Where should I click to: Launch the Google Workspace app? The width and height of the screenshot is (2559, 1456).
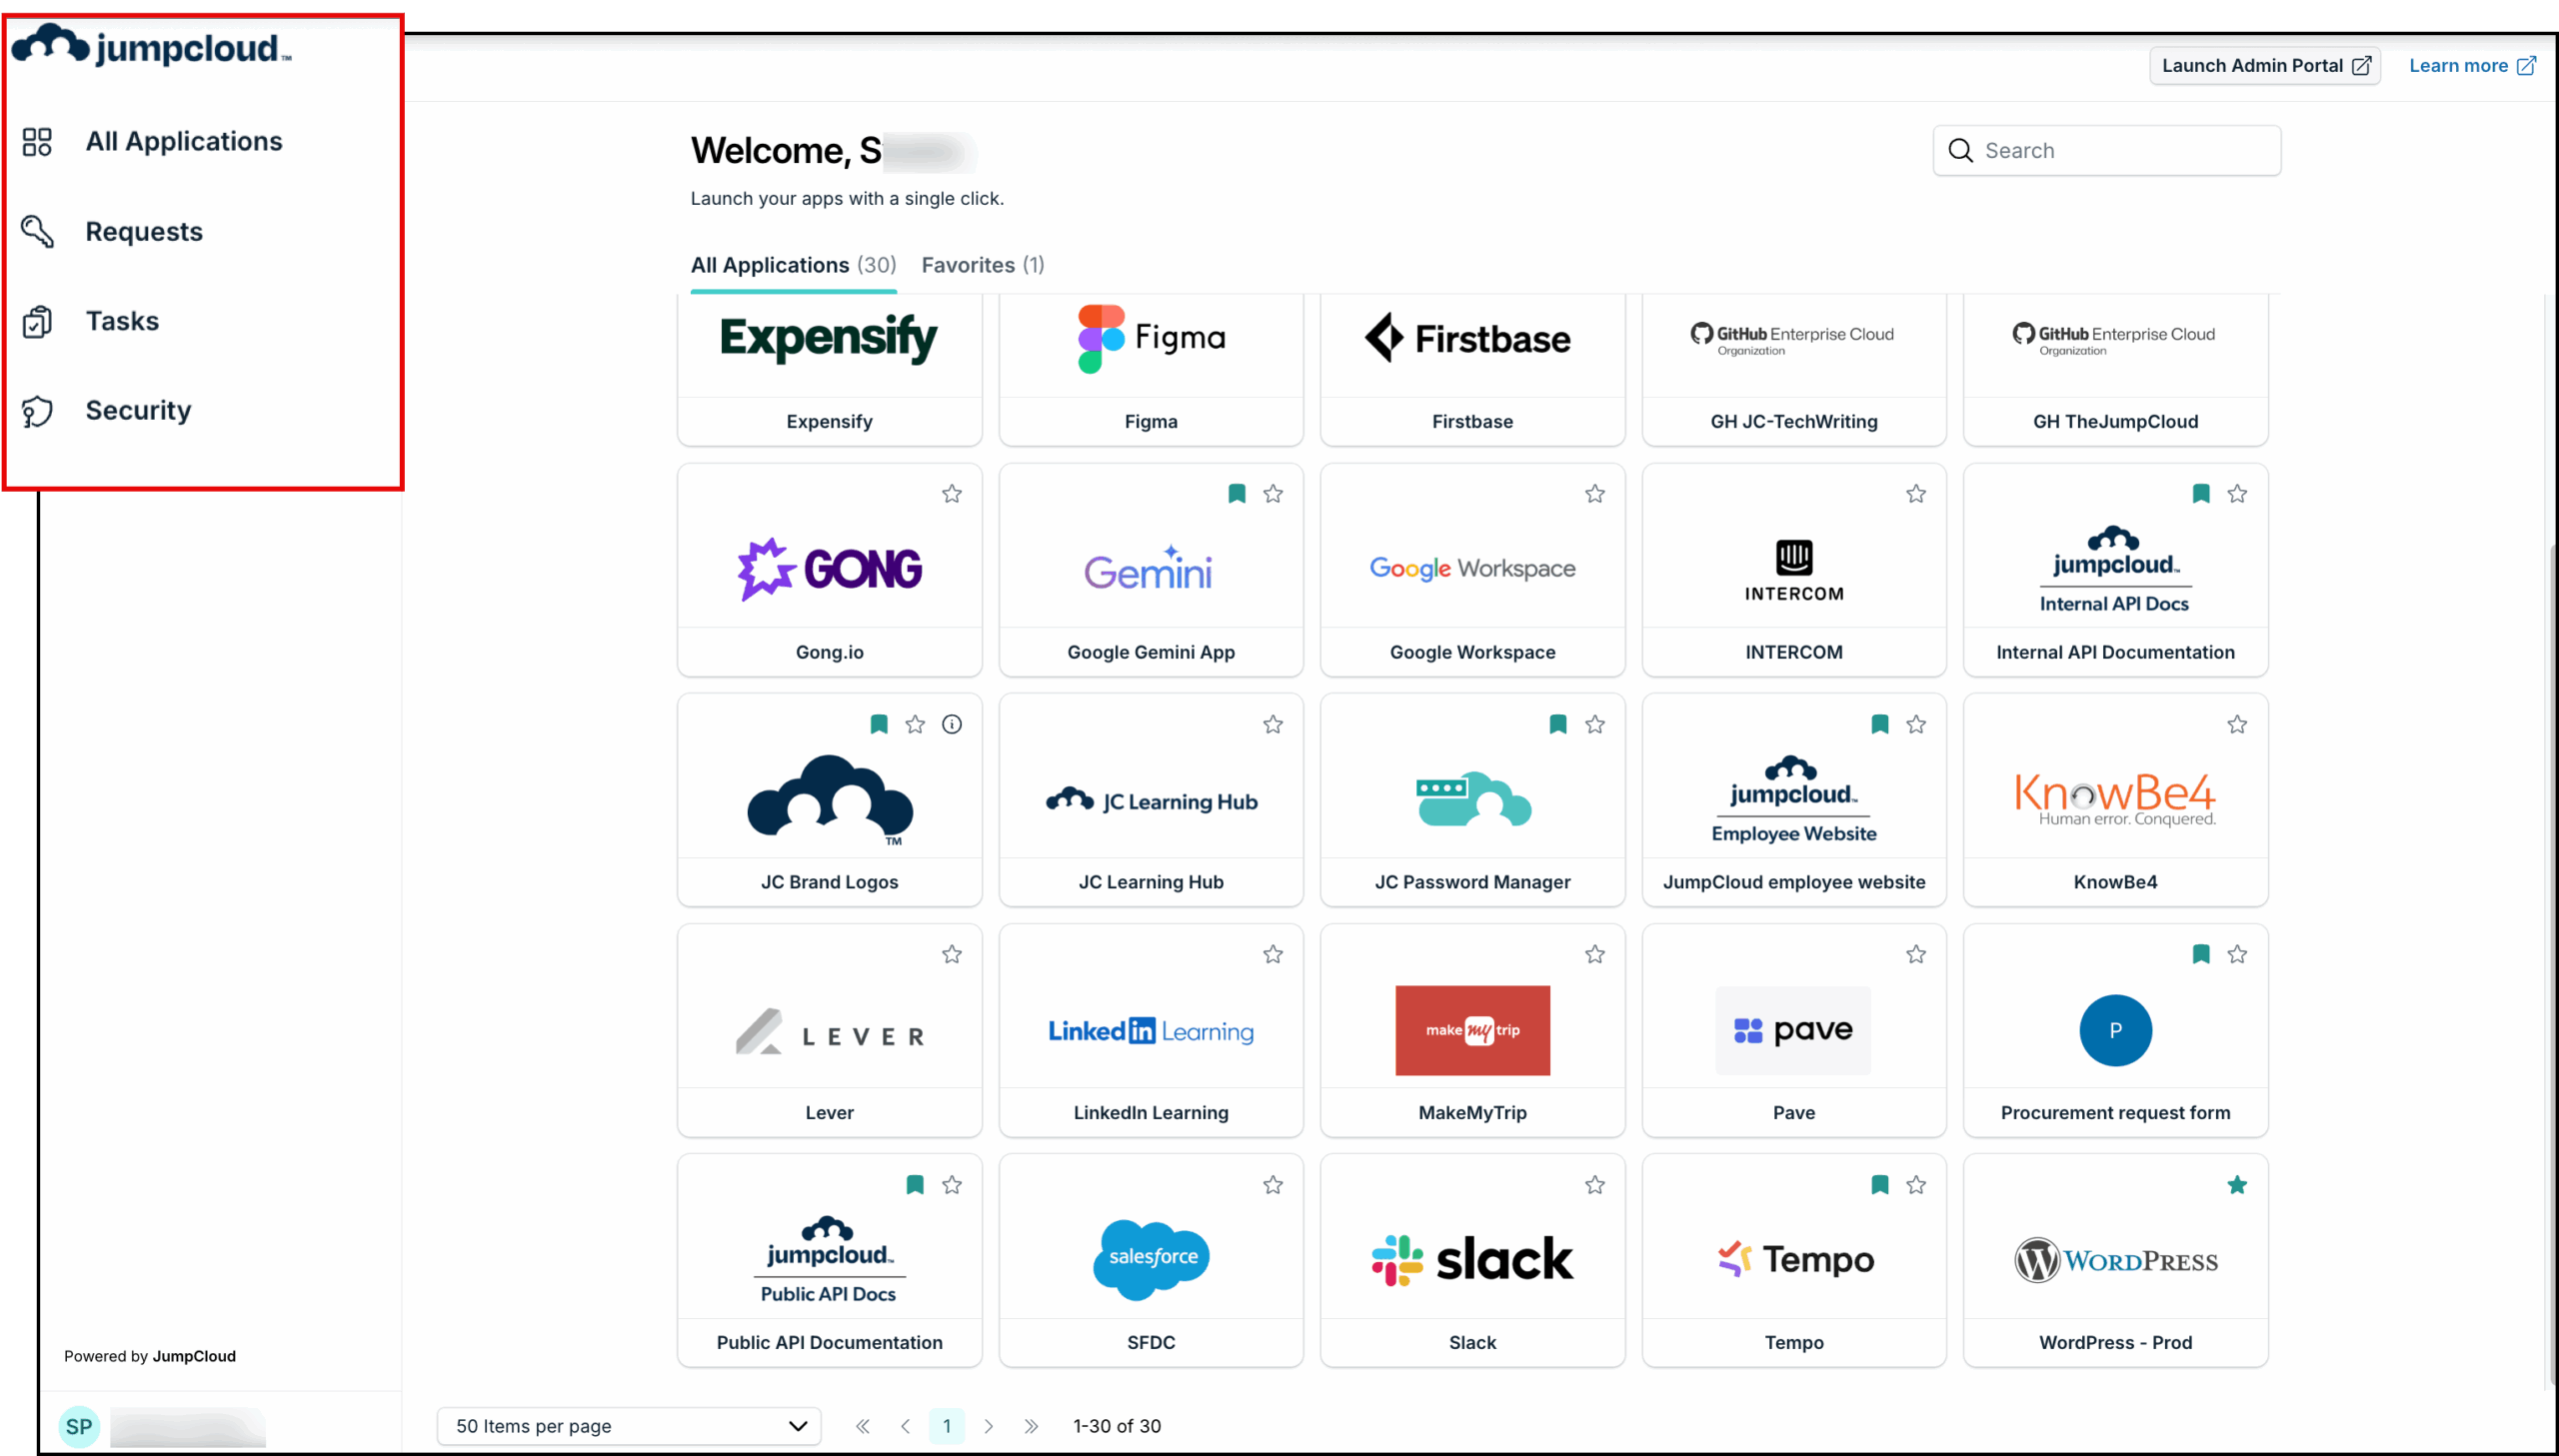[x=1471, y=568]
